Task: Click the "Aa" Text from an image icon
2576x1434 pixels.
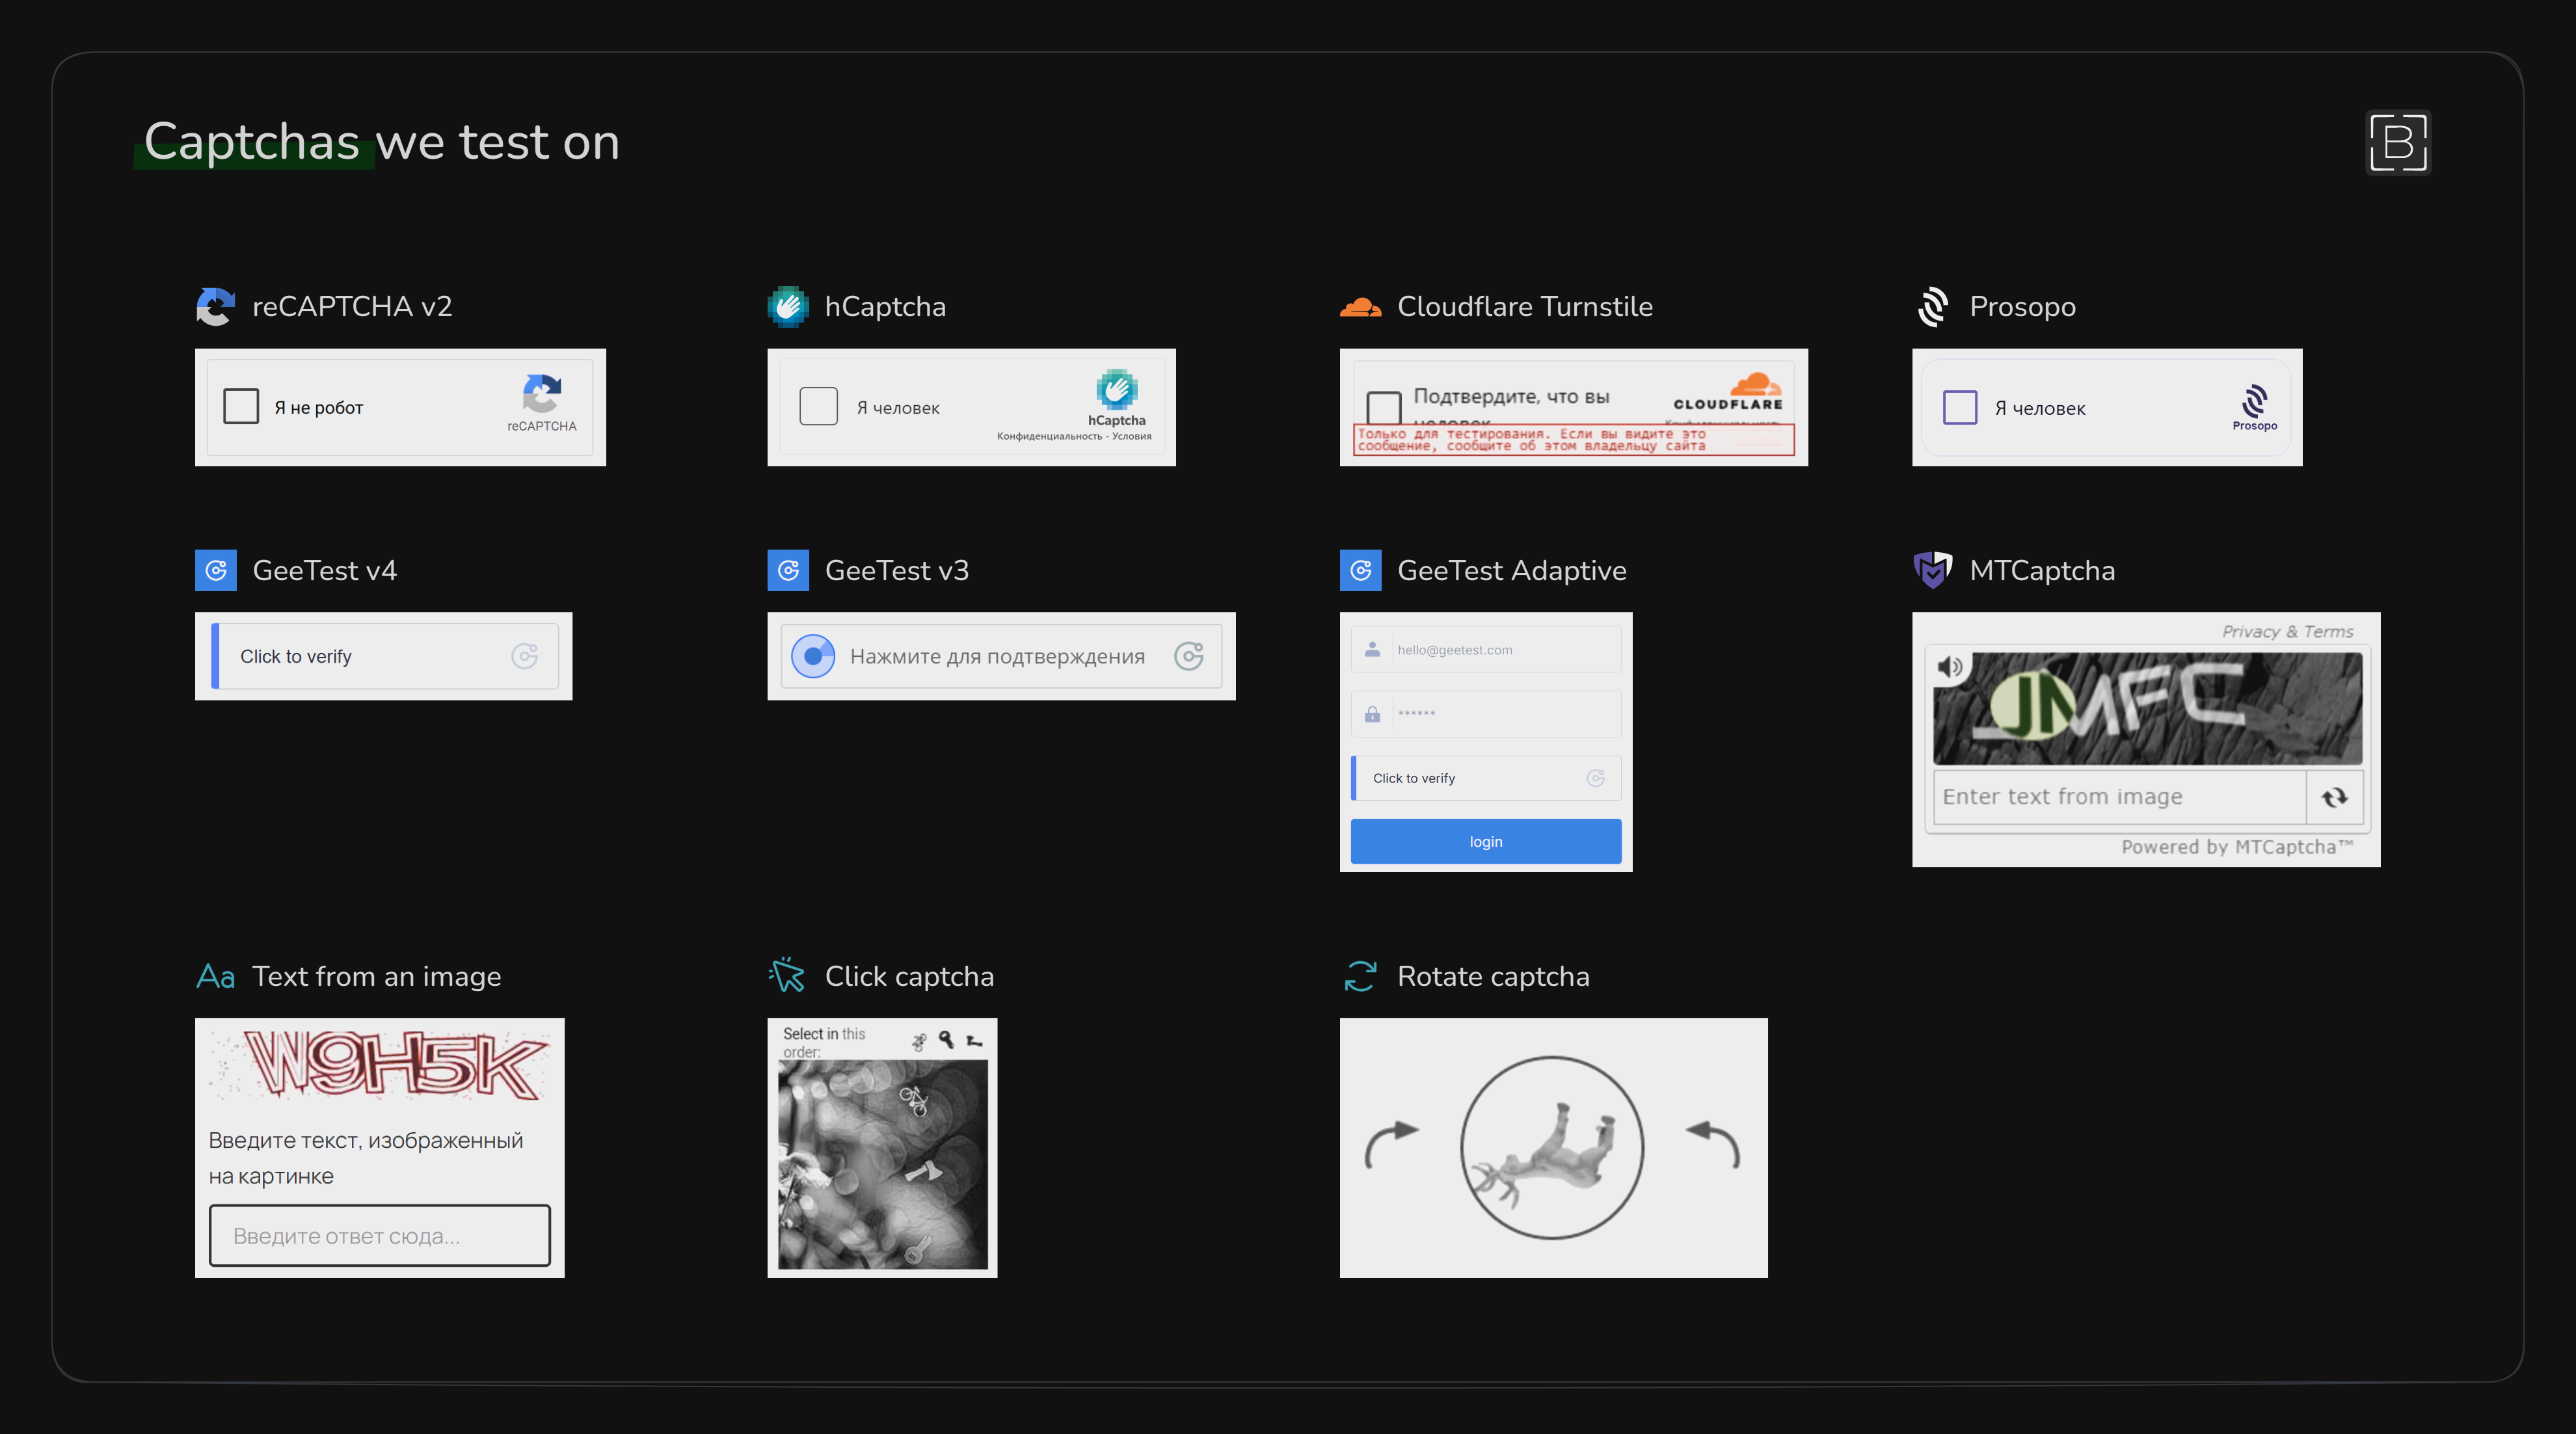Action: (216, 976)
